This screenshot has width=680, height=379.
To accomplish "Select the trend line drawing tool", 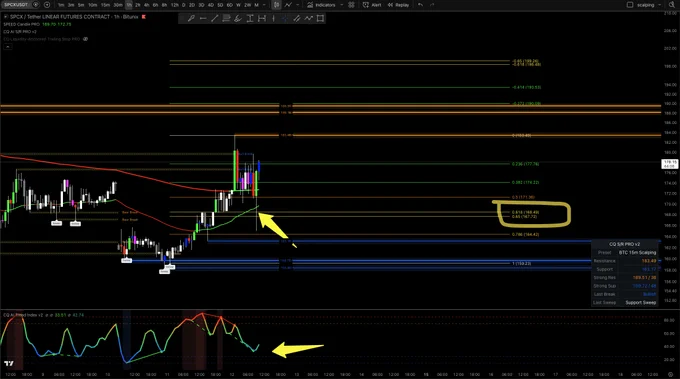I will tap(214, 18).
